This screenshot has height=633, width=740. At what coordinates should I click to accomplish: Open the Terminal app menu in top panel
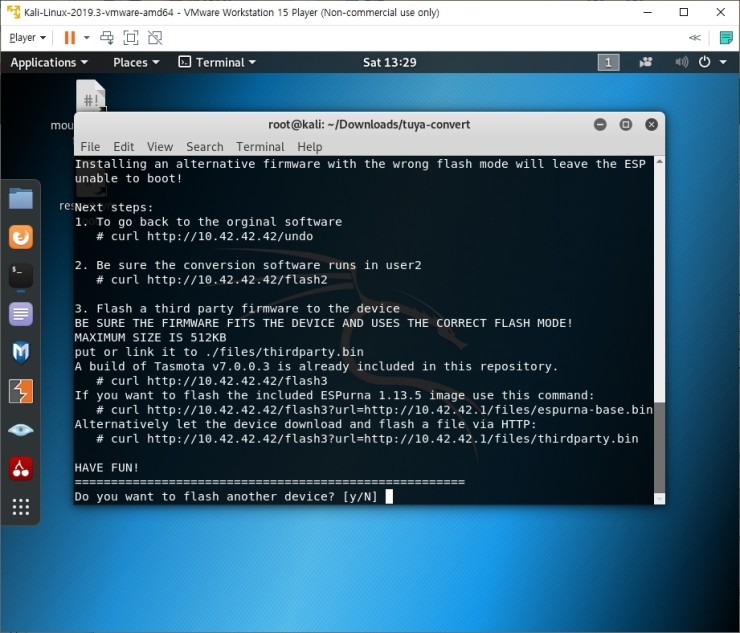[x=217, y=62]
